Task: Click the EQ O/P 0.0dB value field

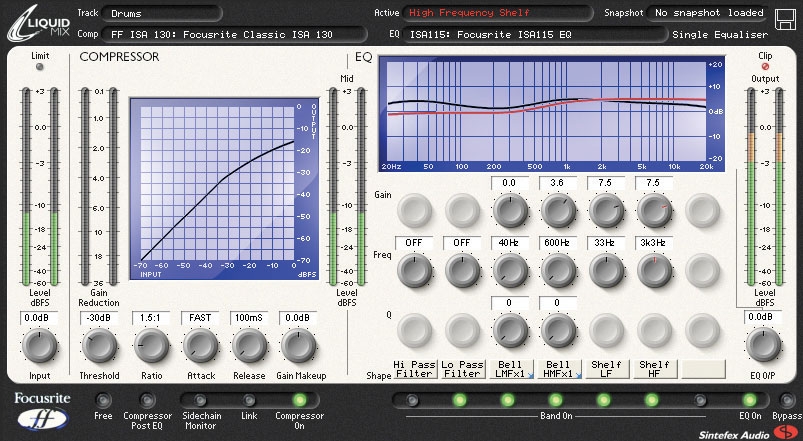Action: [763, 317]
